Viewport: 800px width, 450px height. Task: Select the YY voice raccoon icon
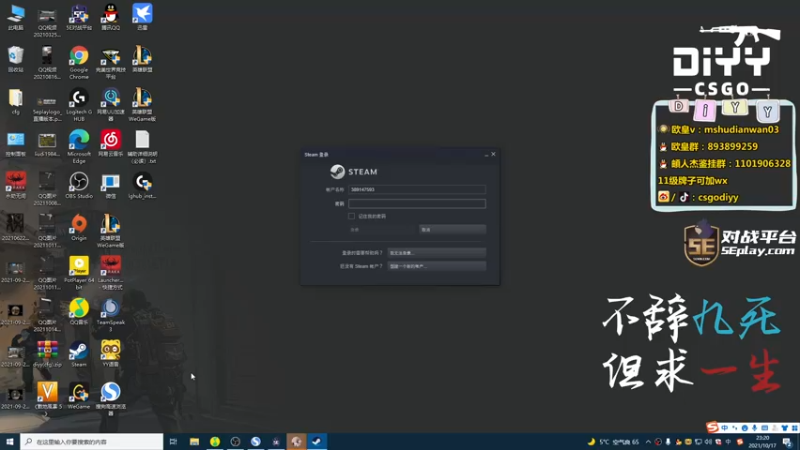pos(110,354)
